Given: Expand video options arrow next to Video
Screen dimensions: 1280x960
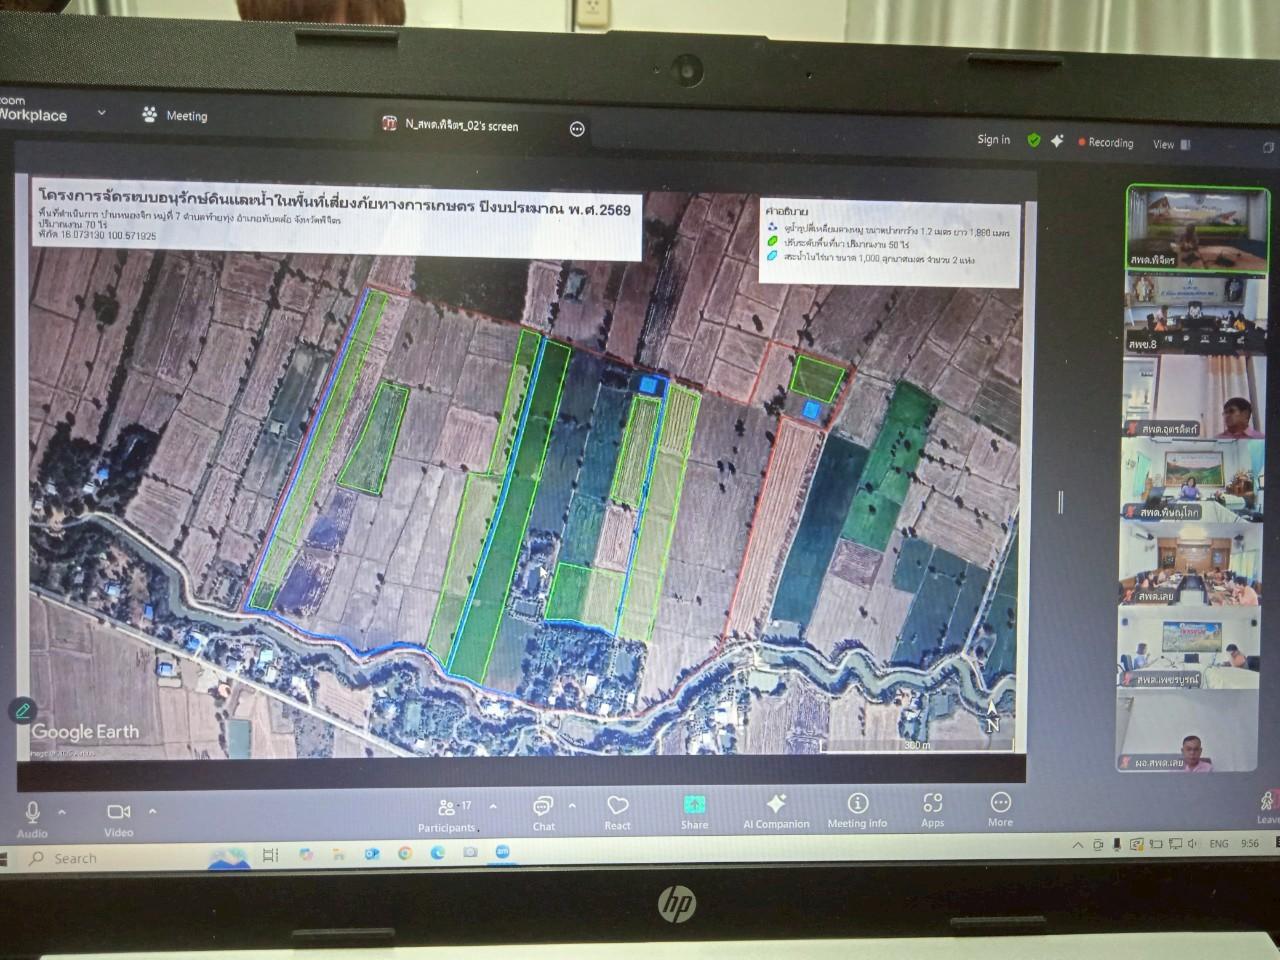Looking at the screenshot, I should [152, 811].
